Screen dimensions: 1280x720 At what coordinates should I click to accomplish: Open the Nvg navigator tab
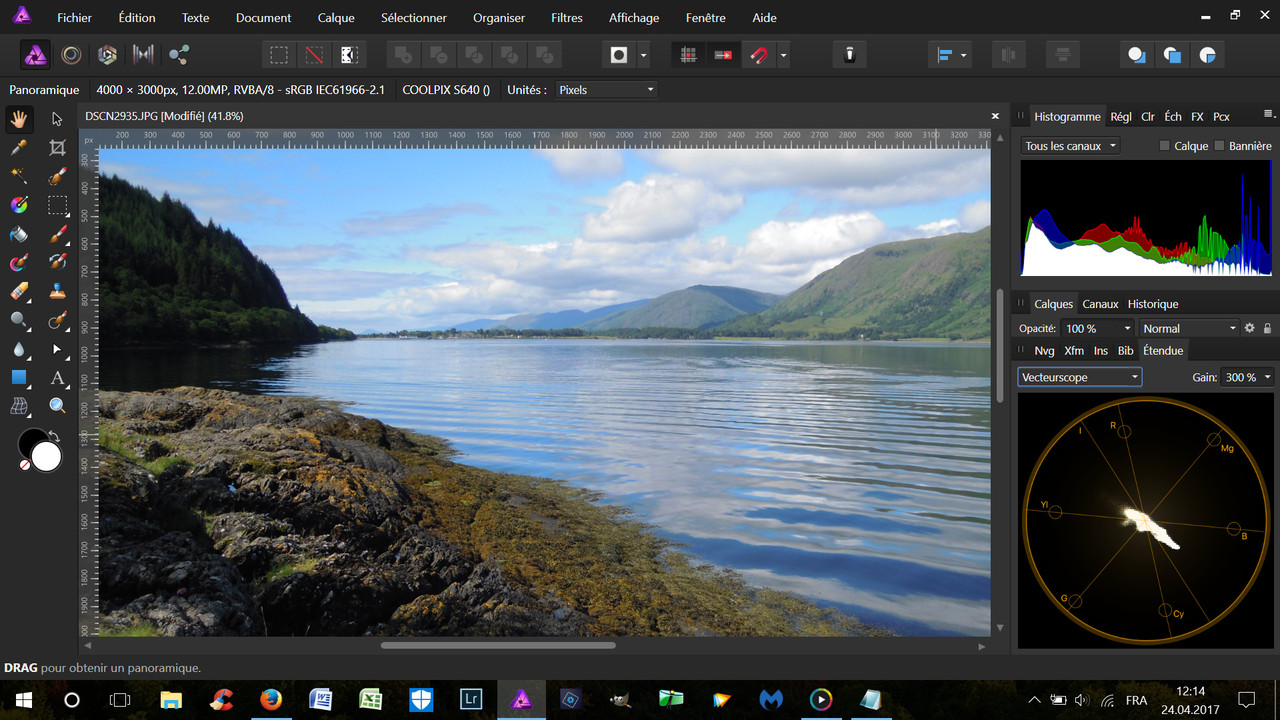pos(1044,351)
